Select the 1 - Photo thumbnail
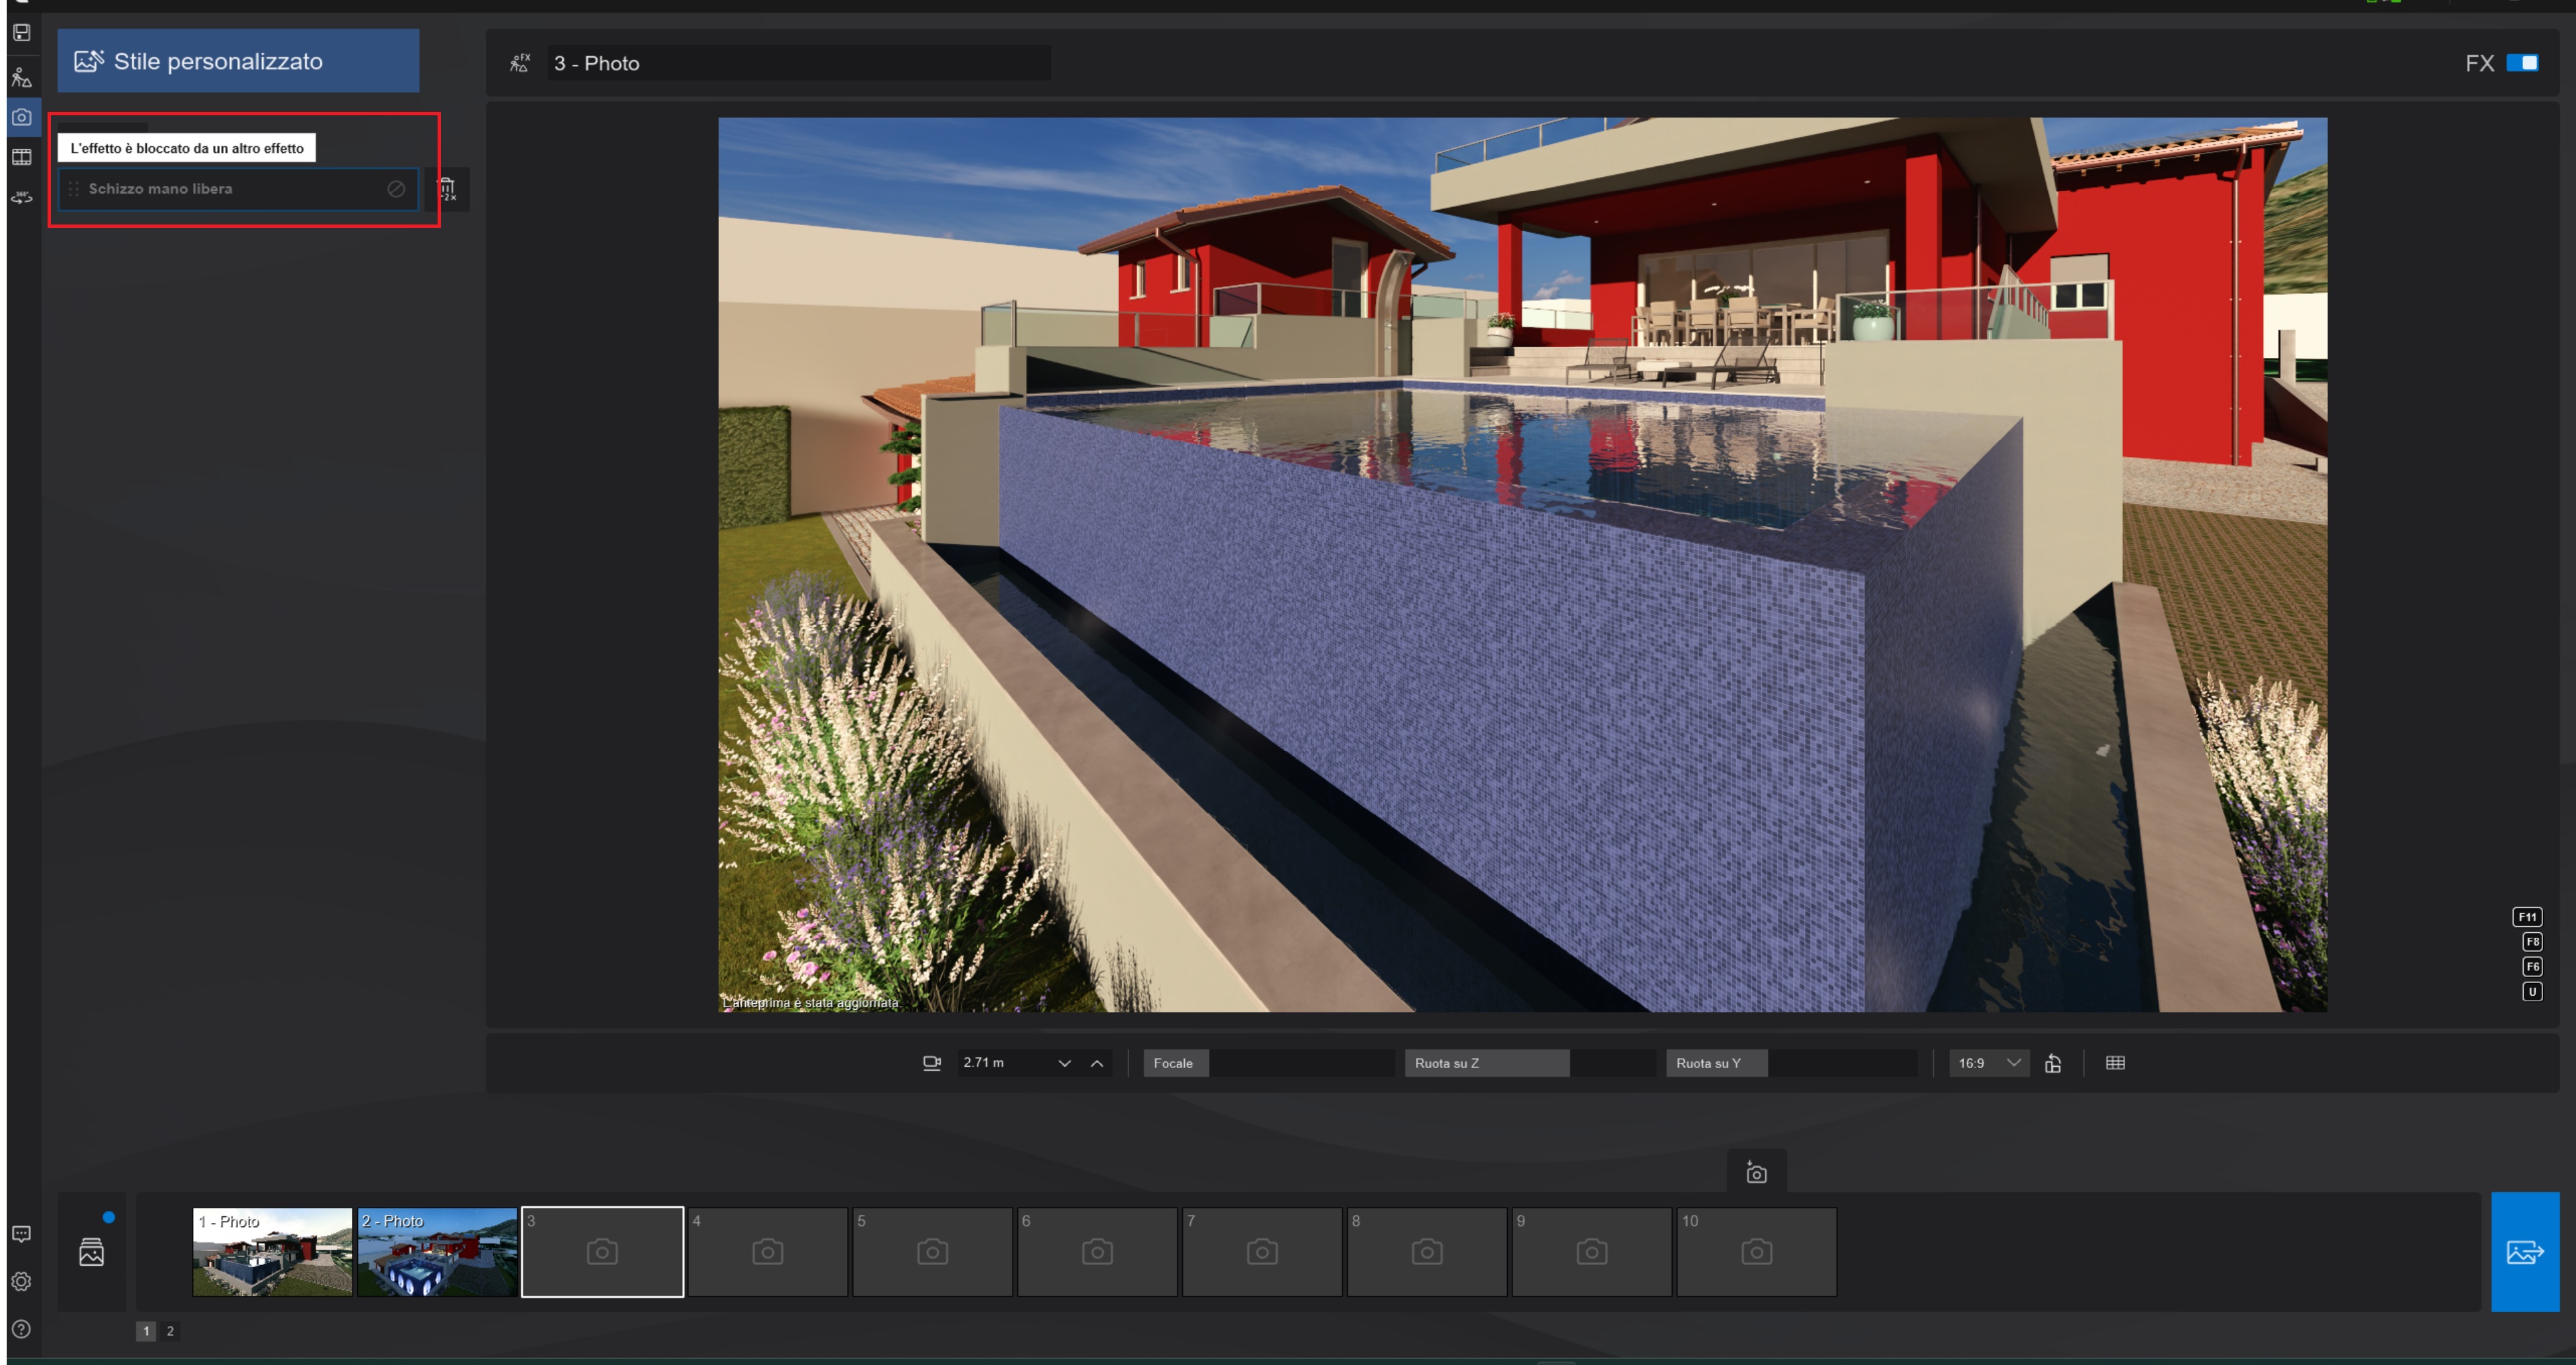2576x1365 pixels. click(x=272, y=1252)
